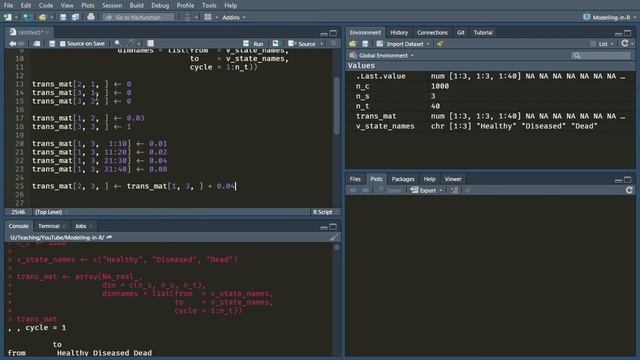This screenshot has width=640, height=360.
Task: Click the Find/Replace magnifier icon
Action: click(x=118, y=43)
